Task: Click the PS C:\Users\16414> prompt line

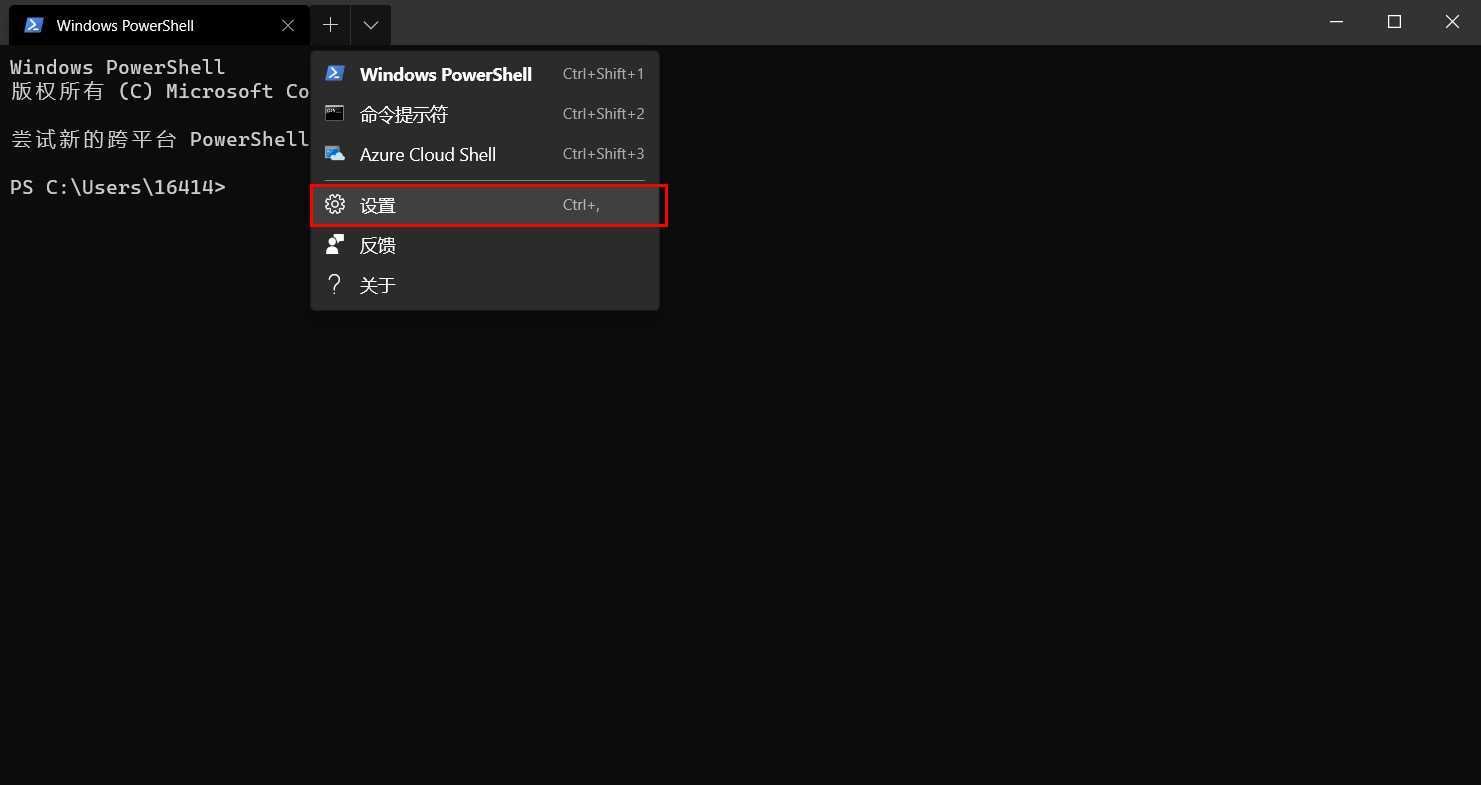Action: (x=118, y=187)
